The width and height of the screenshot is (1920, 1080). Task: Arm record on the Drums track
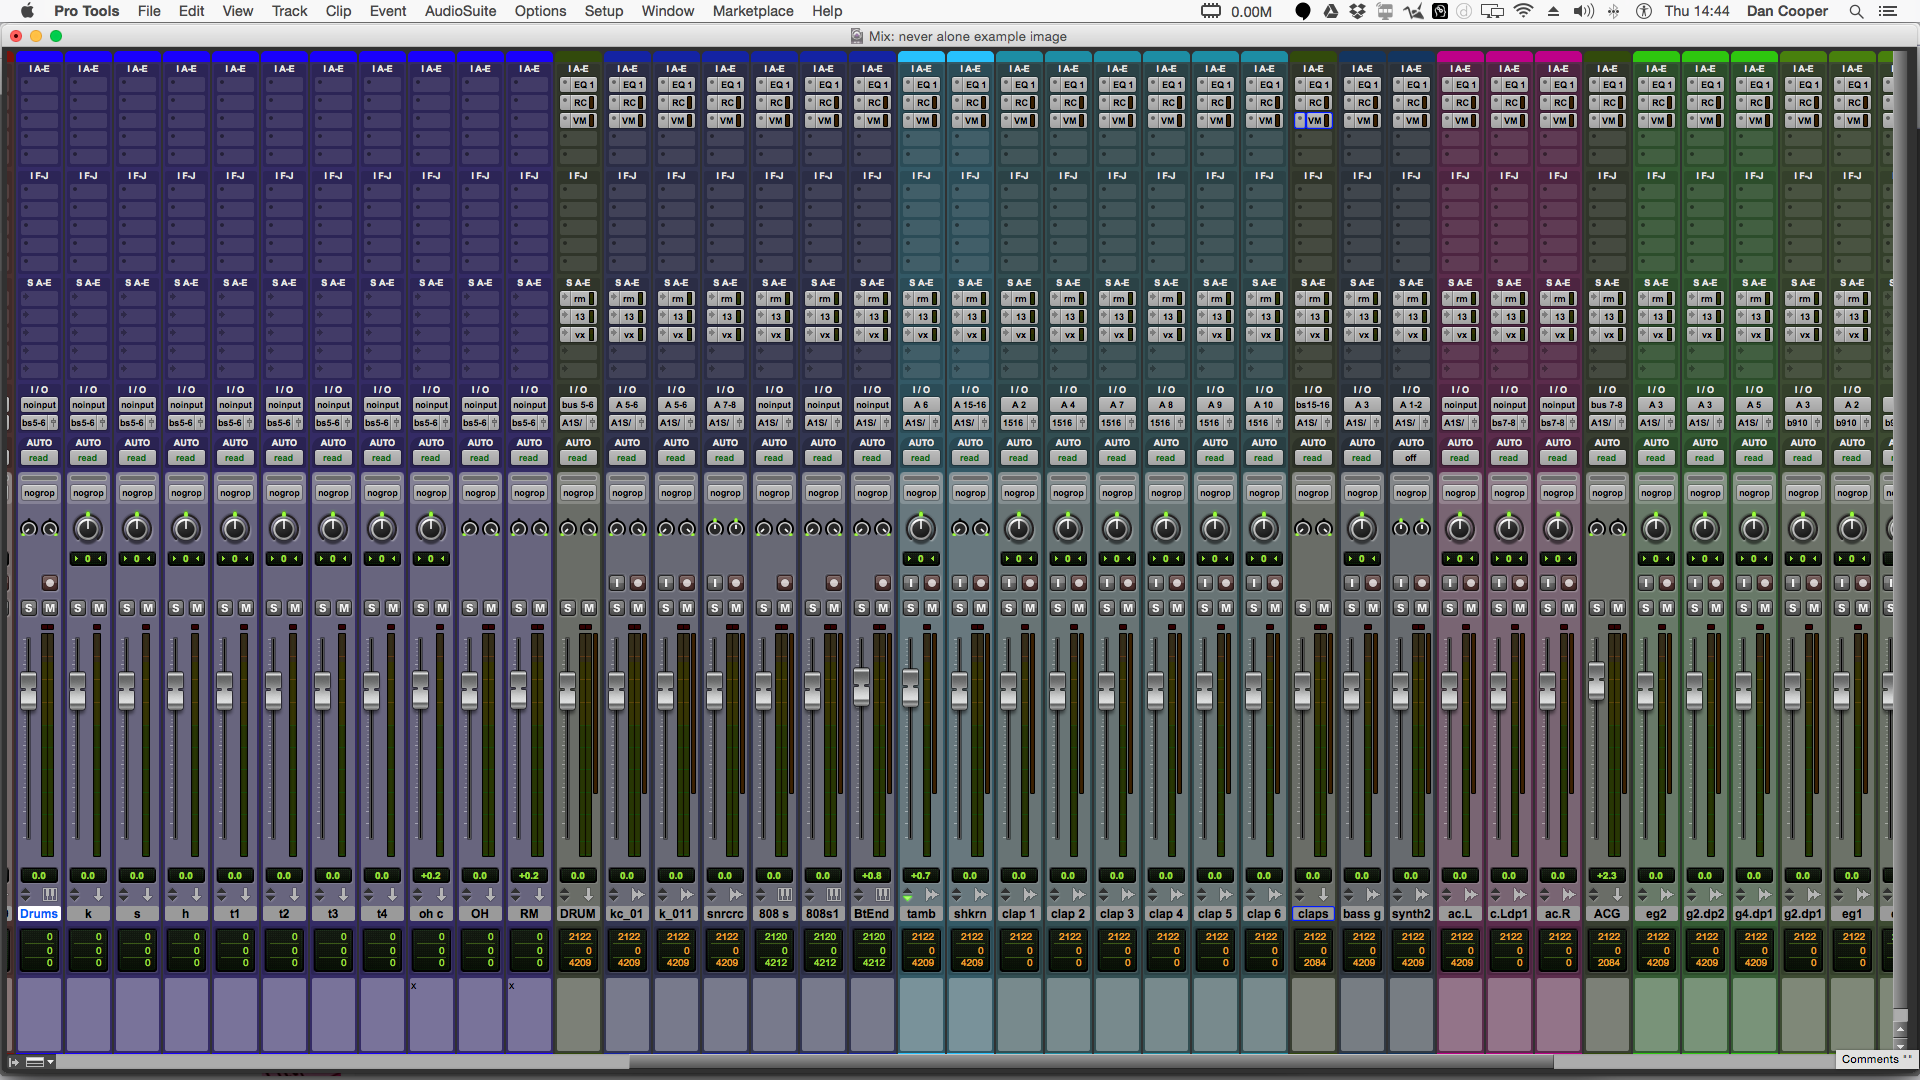pyautogui.click(x=50, y=583)
